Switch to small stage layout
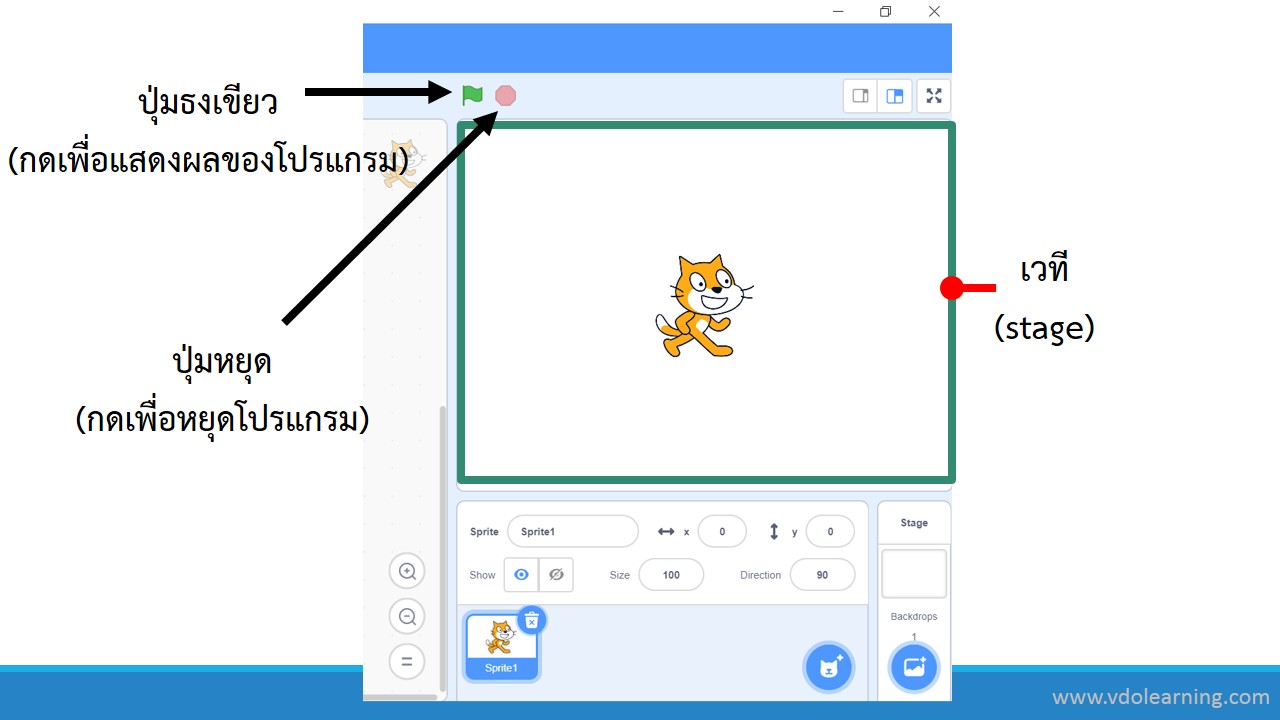1280x720 pixels. 860,96
